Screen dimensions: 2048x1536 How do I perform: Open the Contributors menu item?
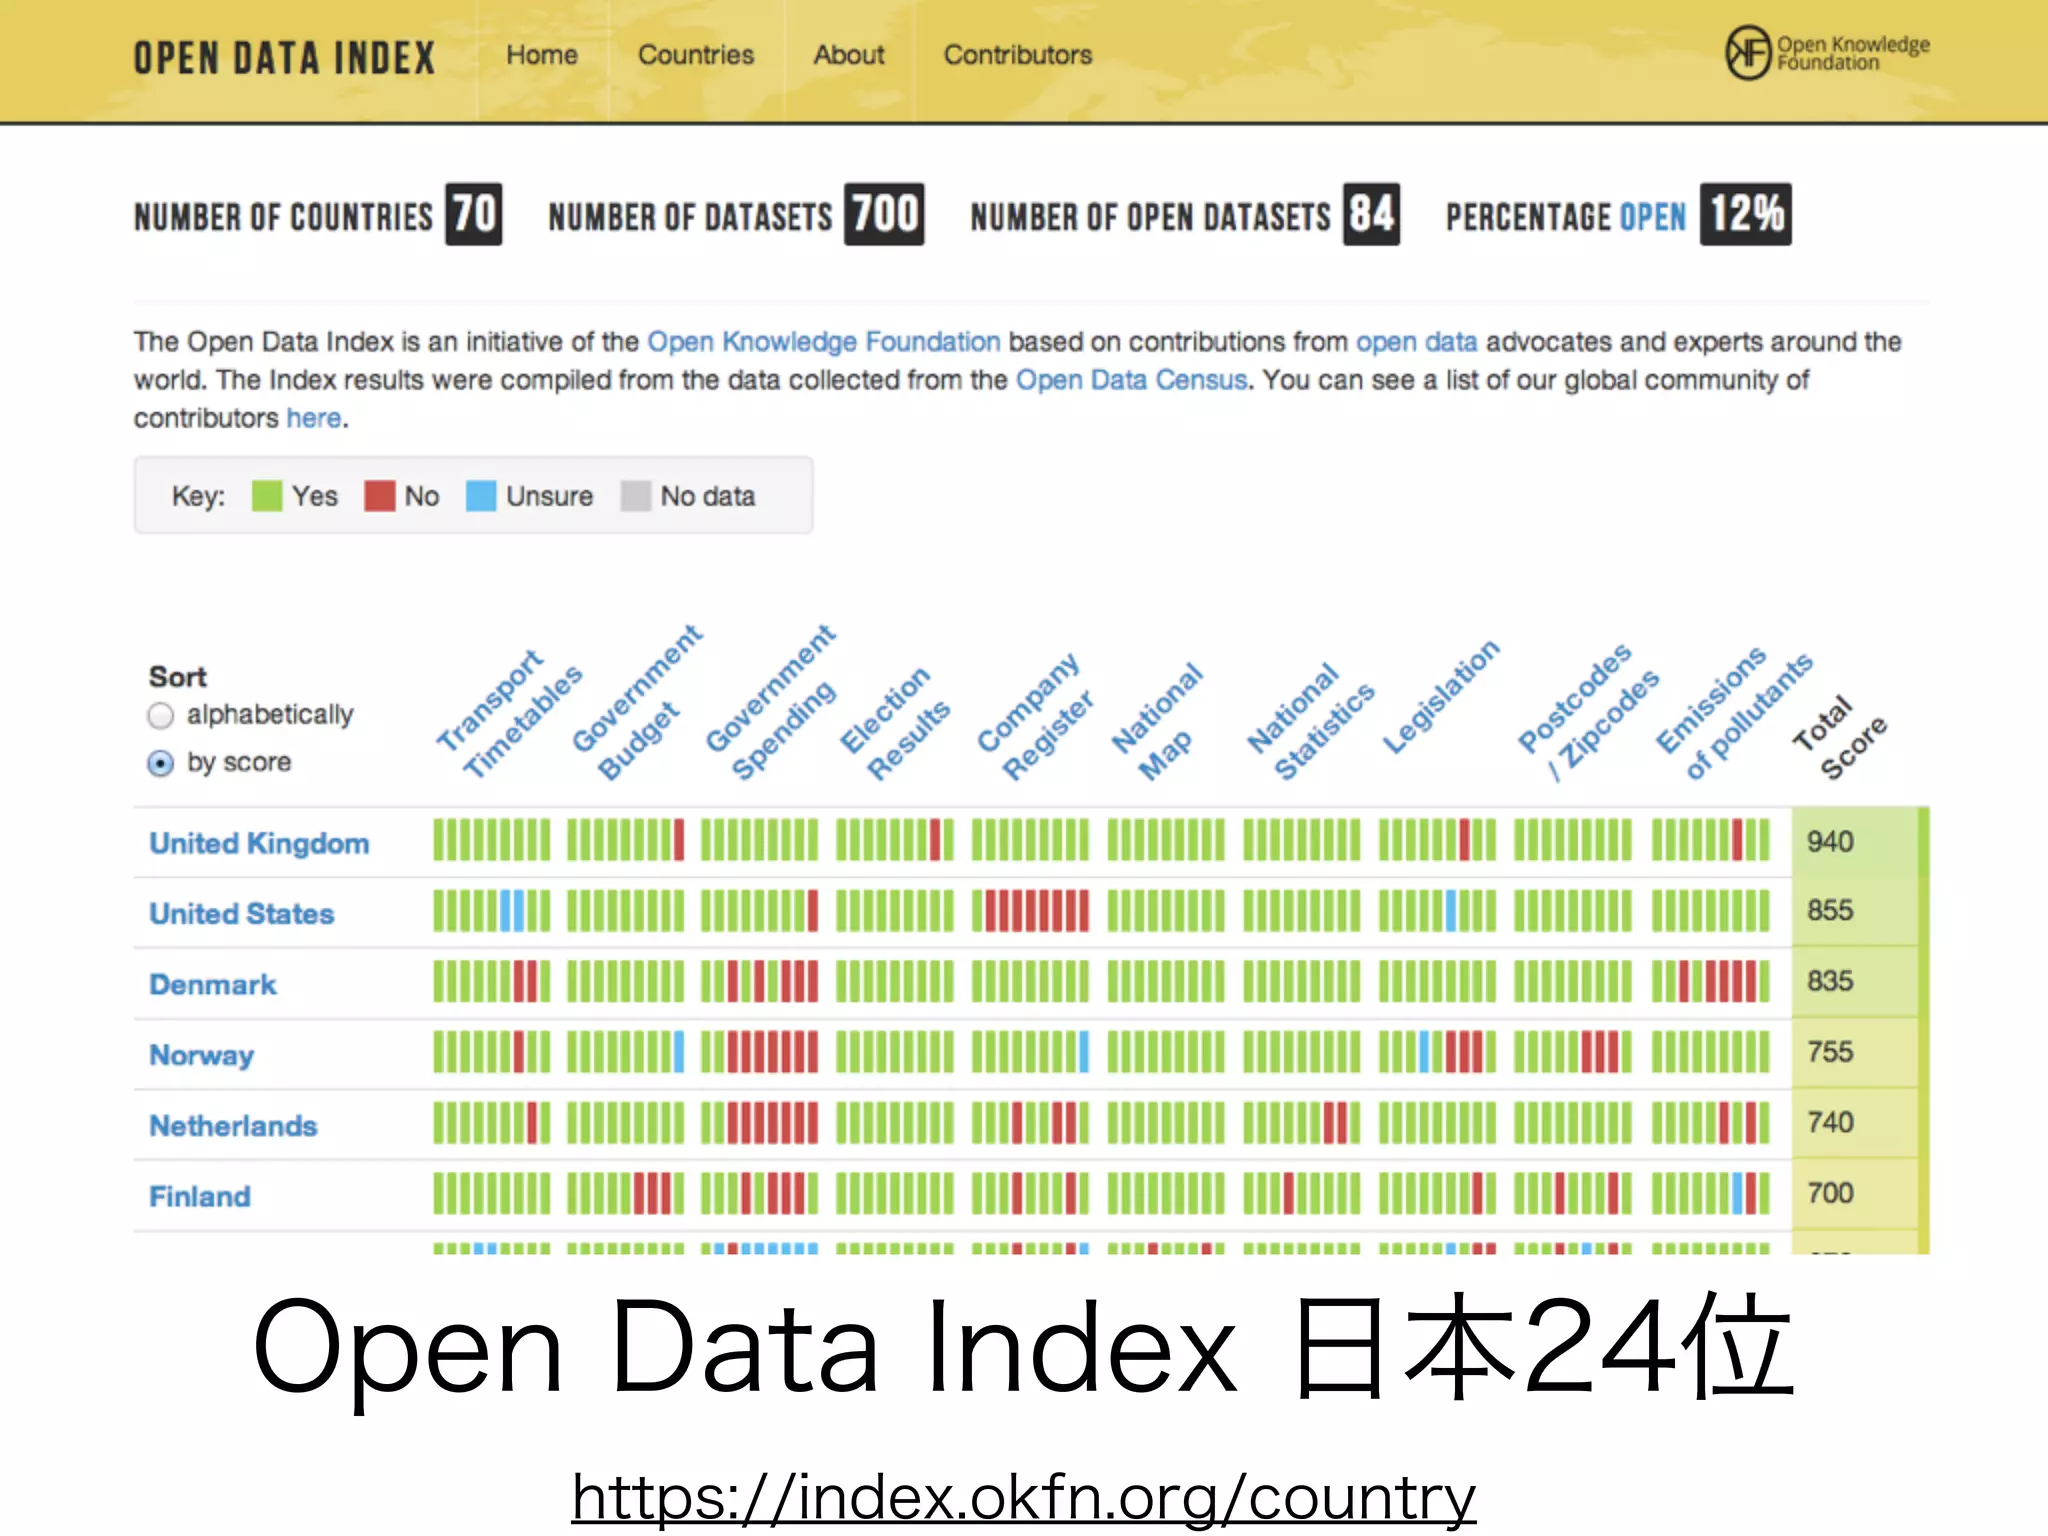(x=1018, y=55)
